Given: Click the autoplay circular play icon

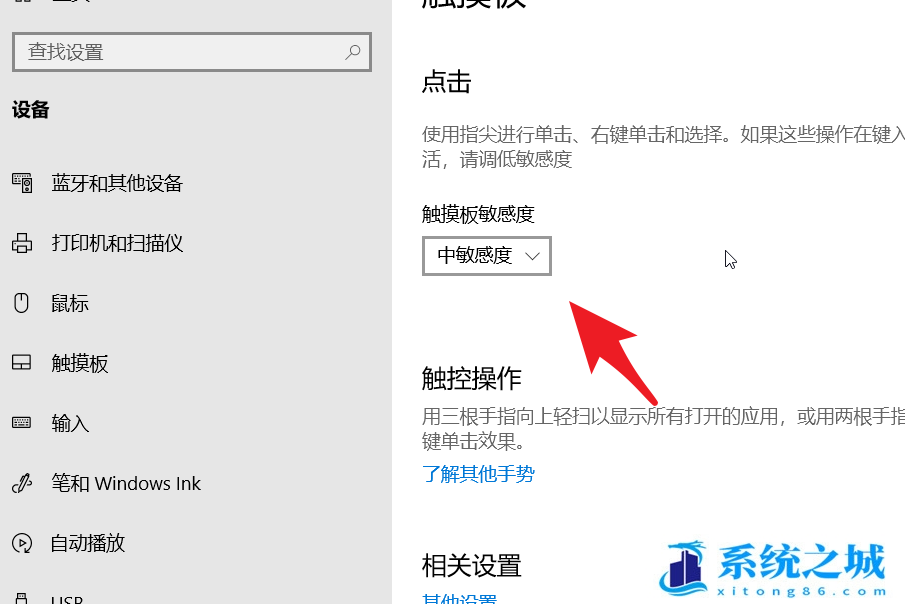Looking at the screenshot, I should (x=22, y=543).
